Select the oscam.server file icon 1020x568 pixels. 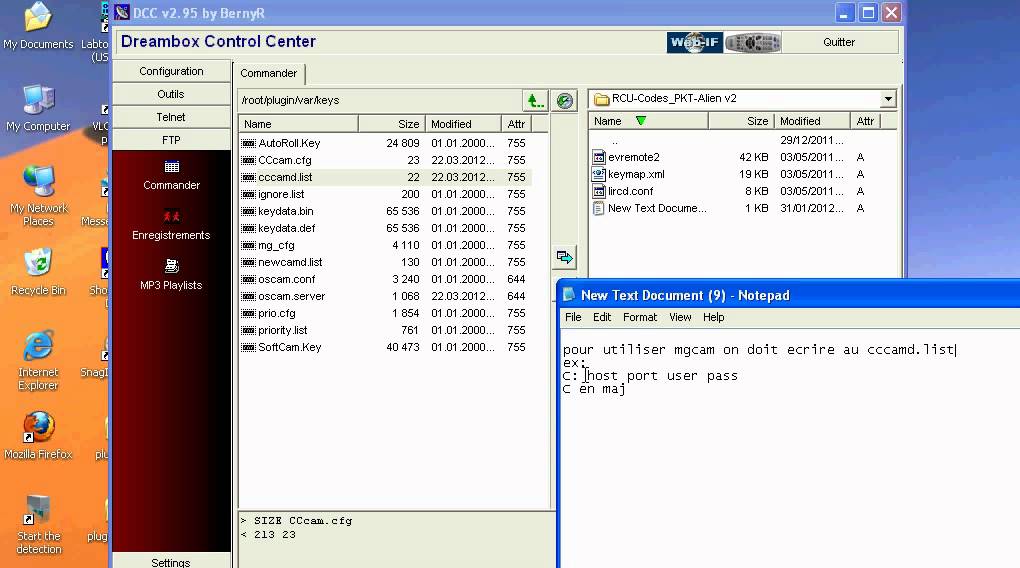[x=248, y=296]
